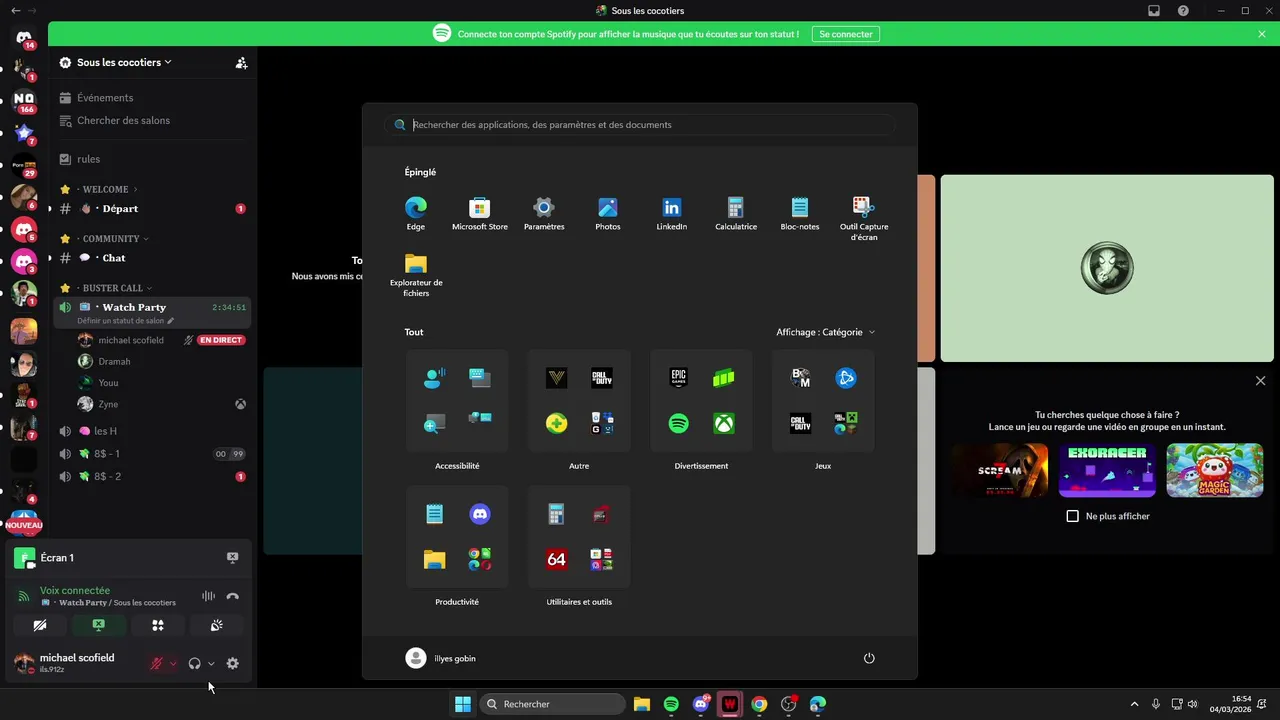Open activities launcher button
The height and width of the screenshot is (720, 1280).
pos(157,625)
